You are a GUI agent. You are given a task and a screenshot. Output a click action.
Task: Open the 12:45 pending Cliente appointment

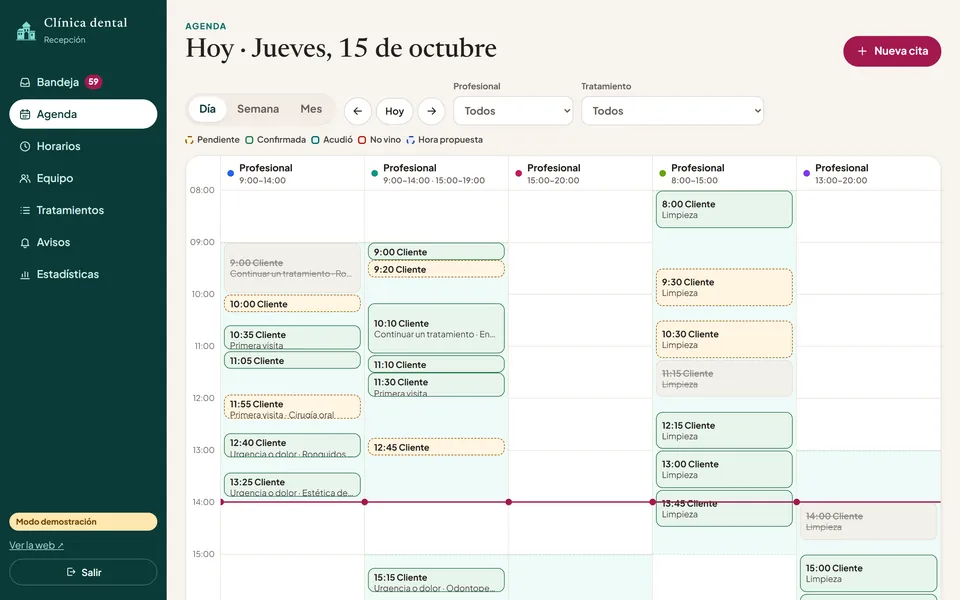(x=436, y=448)
